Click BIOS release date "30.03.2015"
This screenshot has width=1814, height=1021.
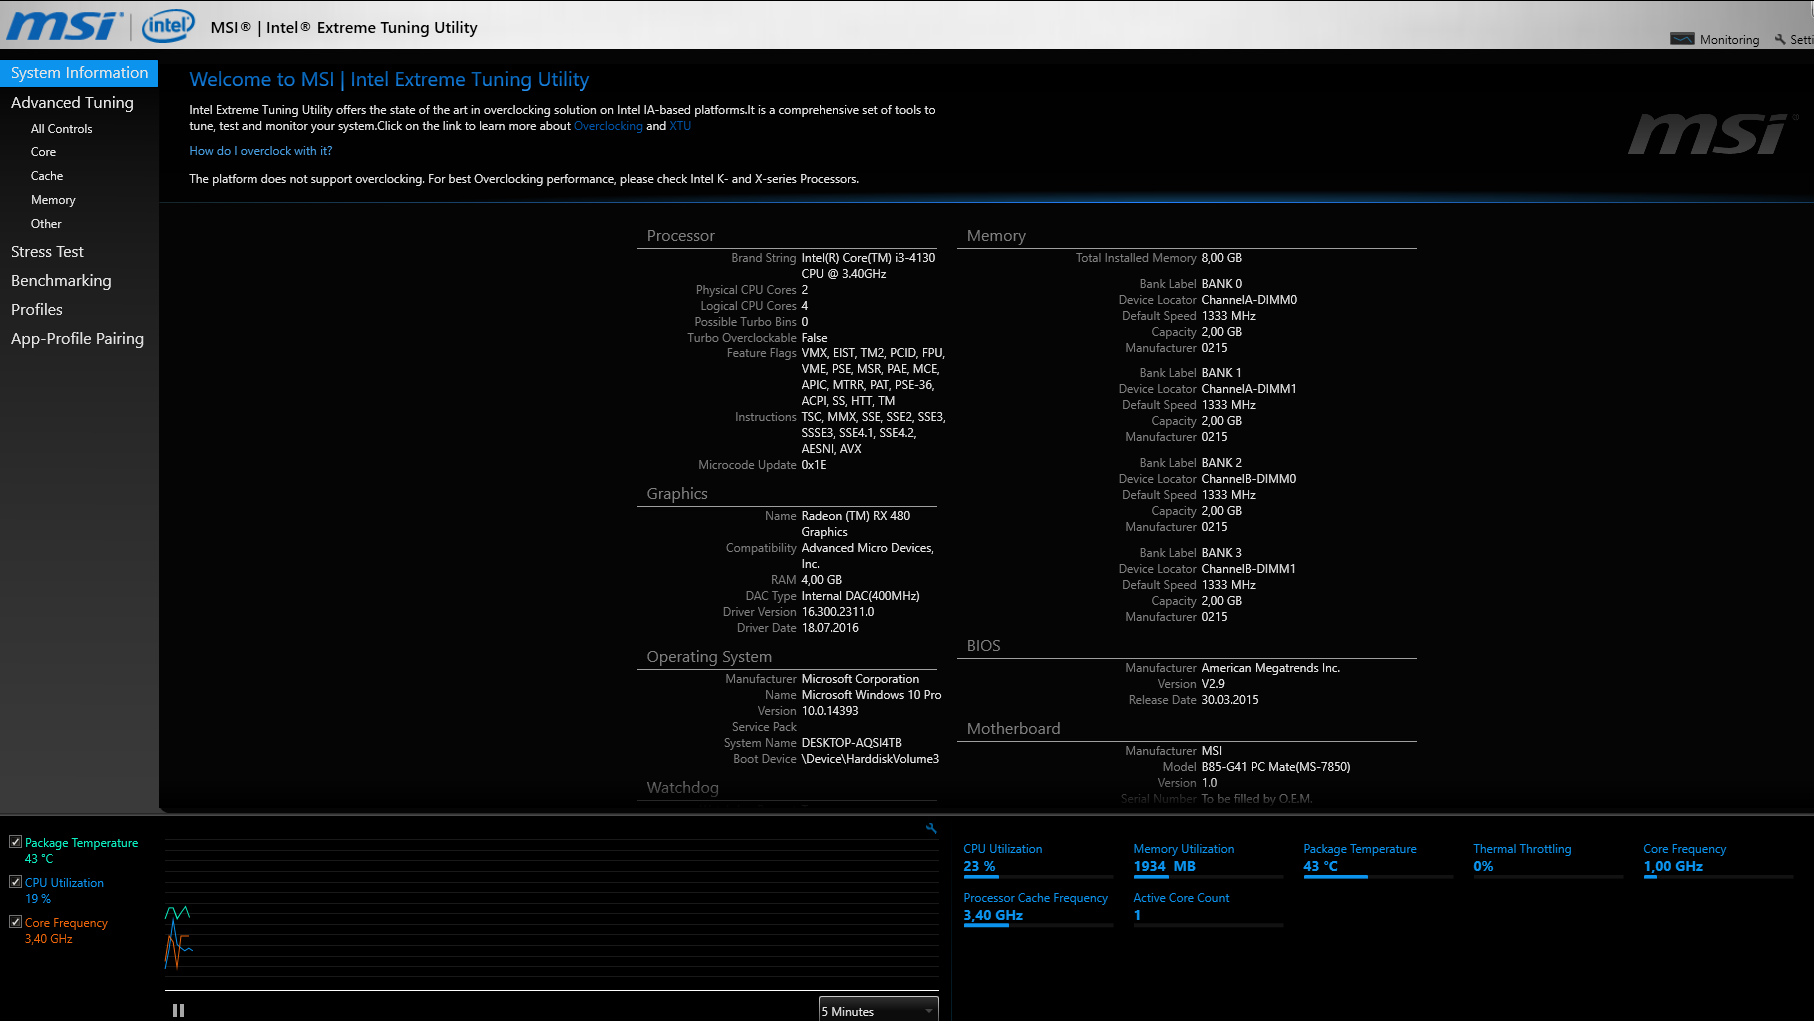pos(1230,700)
